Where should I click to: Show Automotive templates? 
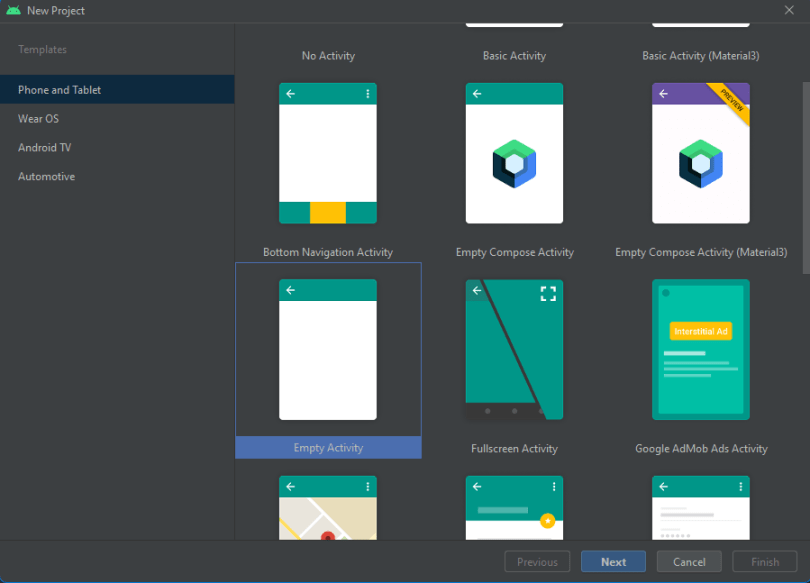pos(117,176)
